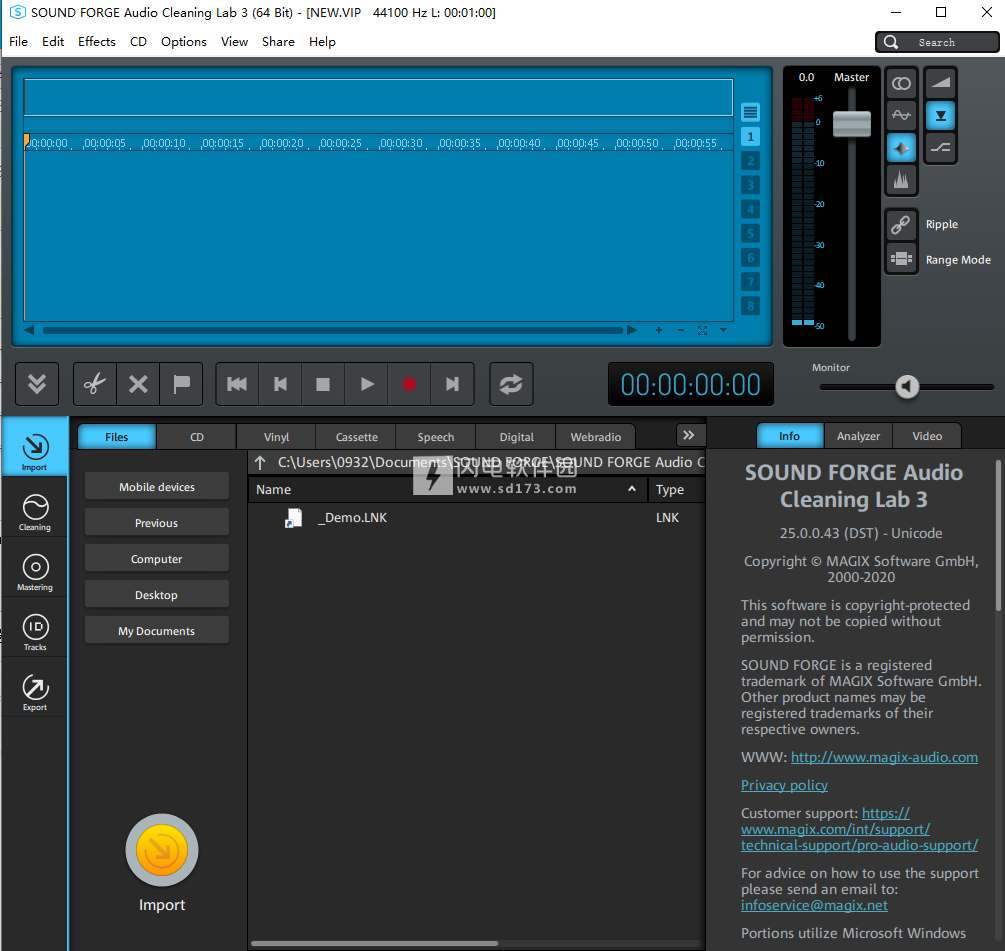Open the Export section
Viewport: 1005px width, 951px height.
click(35, 692)
